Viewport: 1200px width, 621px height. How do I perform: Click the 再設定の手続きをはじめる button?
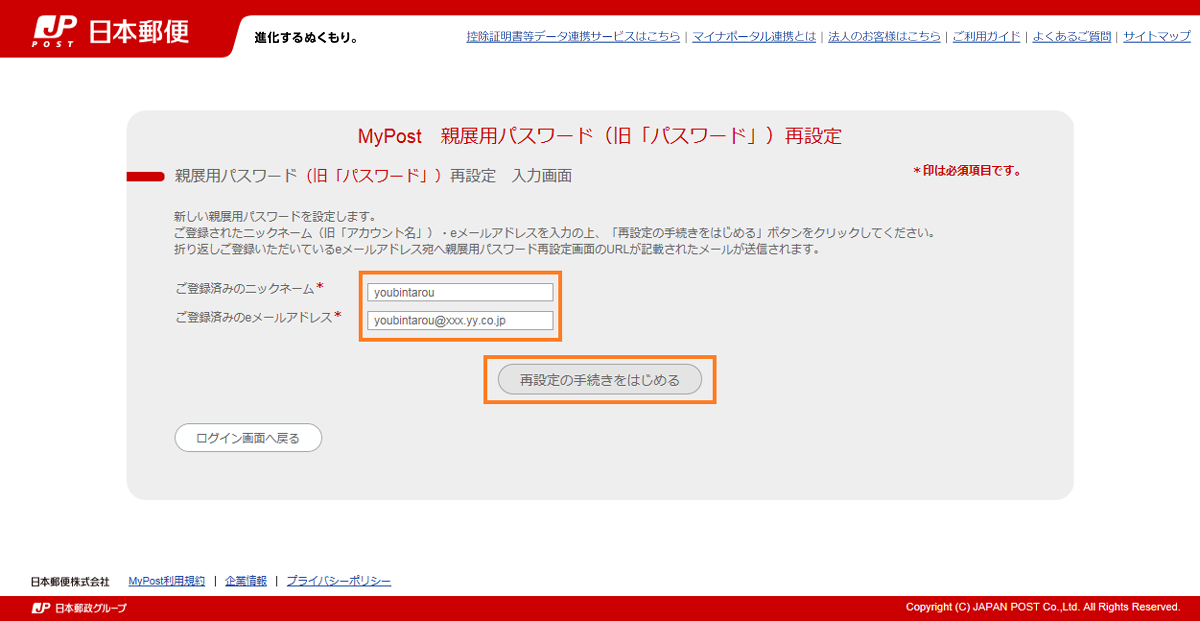coord(600,380)
